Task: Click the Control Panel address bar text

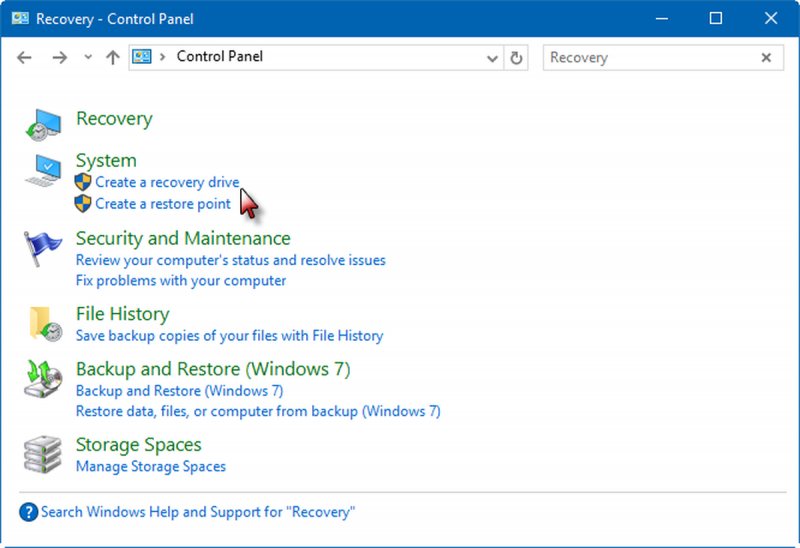Action: (220, 56)
